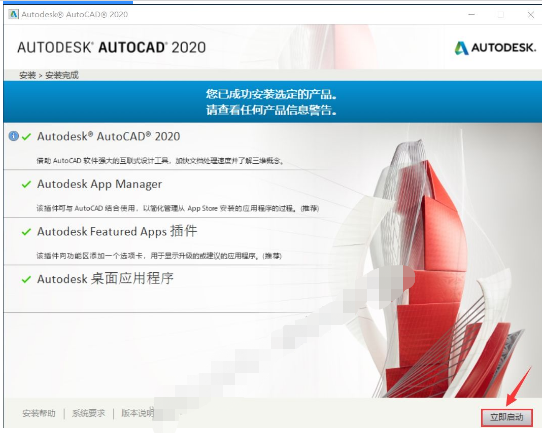
Task: Click the 请查看任何产品信息警告 banner line
Action: (272, 110)
